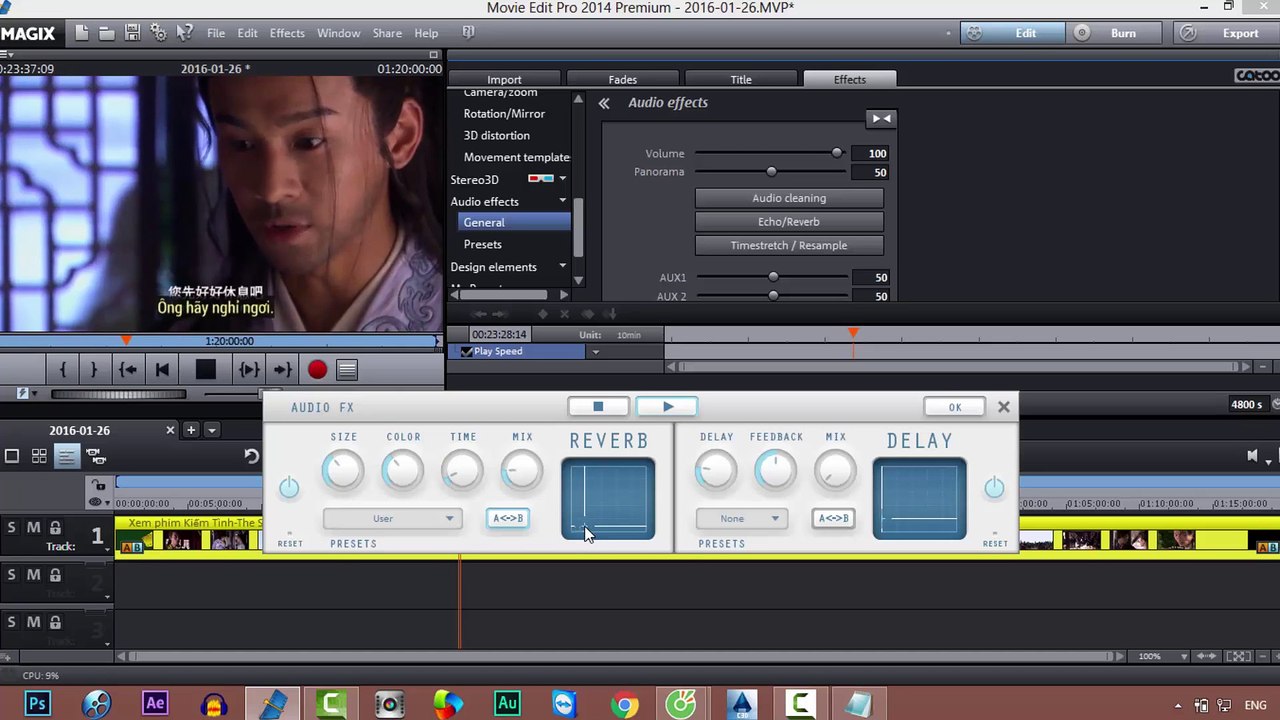
Task: Switch to the Fades tab
Action: 622,80
